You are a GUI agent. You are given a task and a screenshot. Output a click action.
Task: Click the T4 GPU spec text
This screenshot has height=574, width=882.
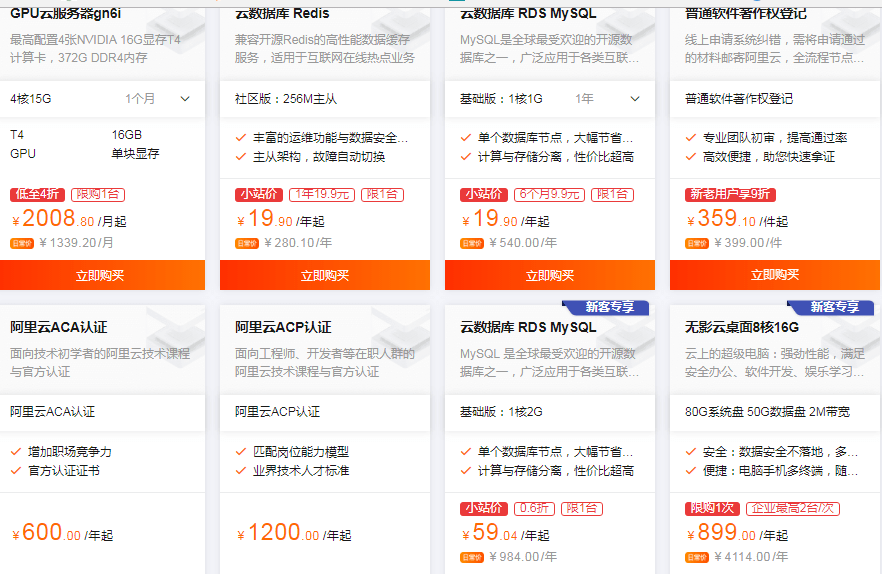[23, 144]
